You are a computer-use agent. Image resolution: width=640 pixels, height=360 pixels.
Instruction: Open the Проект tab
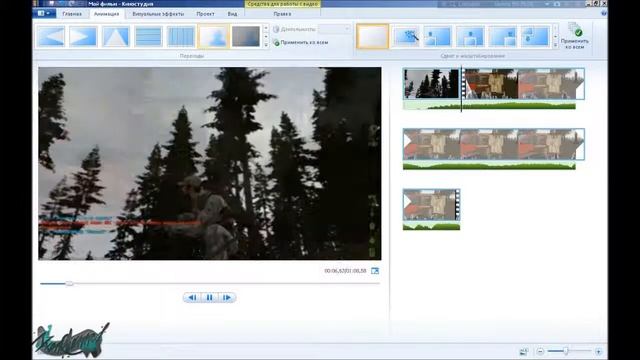coord(205,14)
